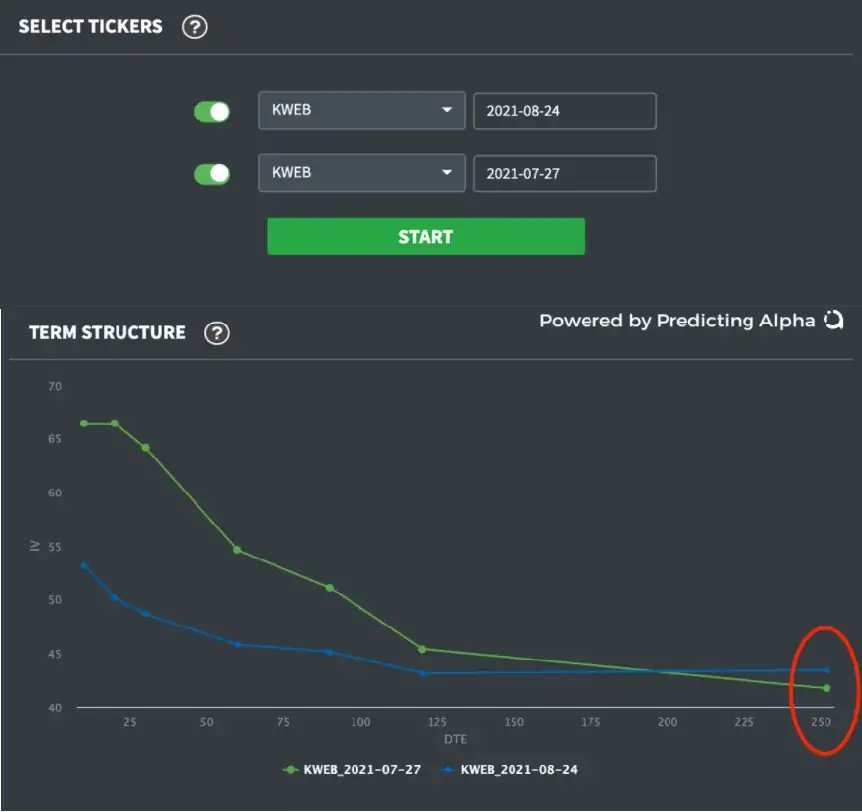
Task: Open second KWEB ticker dropdown
Action: (x=361, y=173)
